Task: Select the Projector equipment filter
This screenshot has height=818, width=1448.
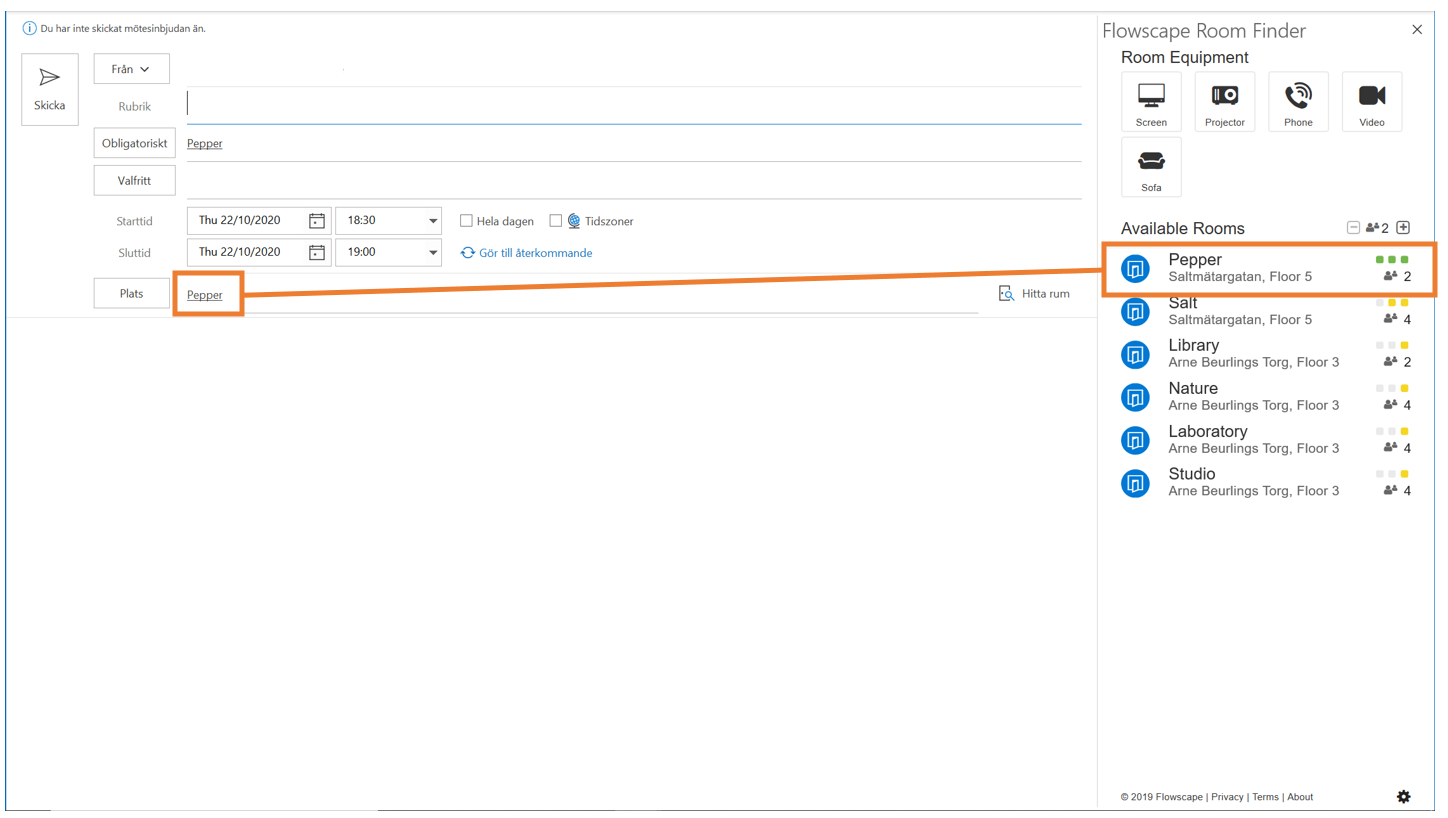Action: pos(1224,100)
